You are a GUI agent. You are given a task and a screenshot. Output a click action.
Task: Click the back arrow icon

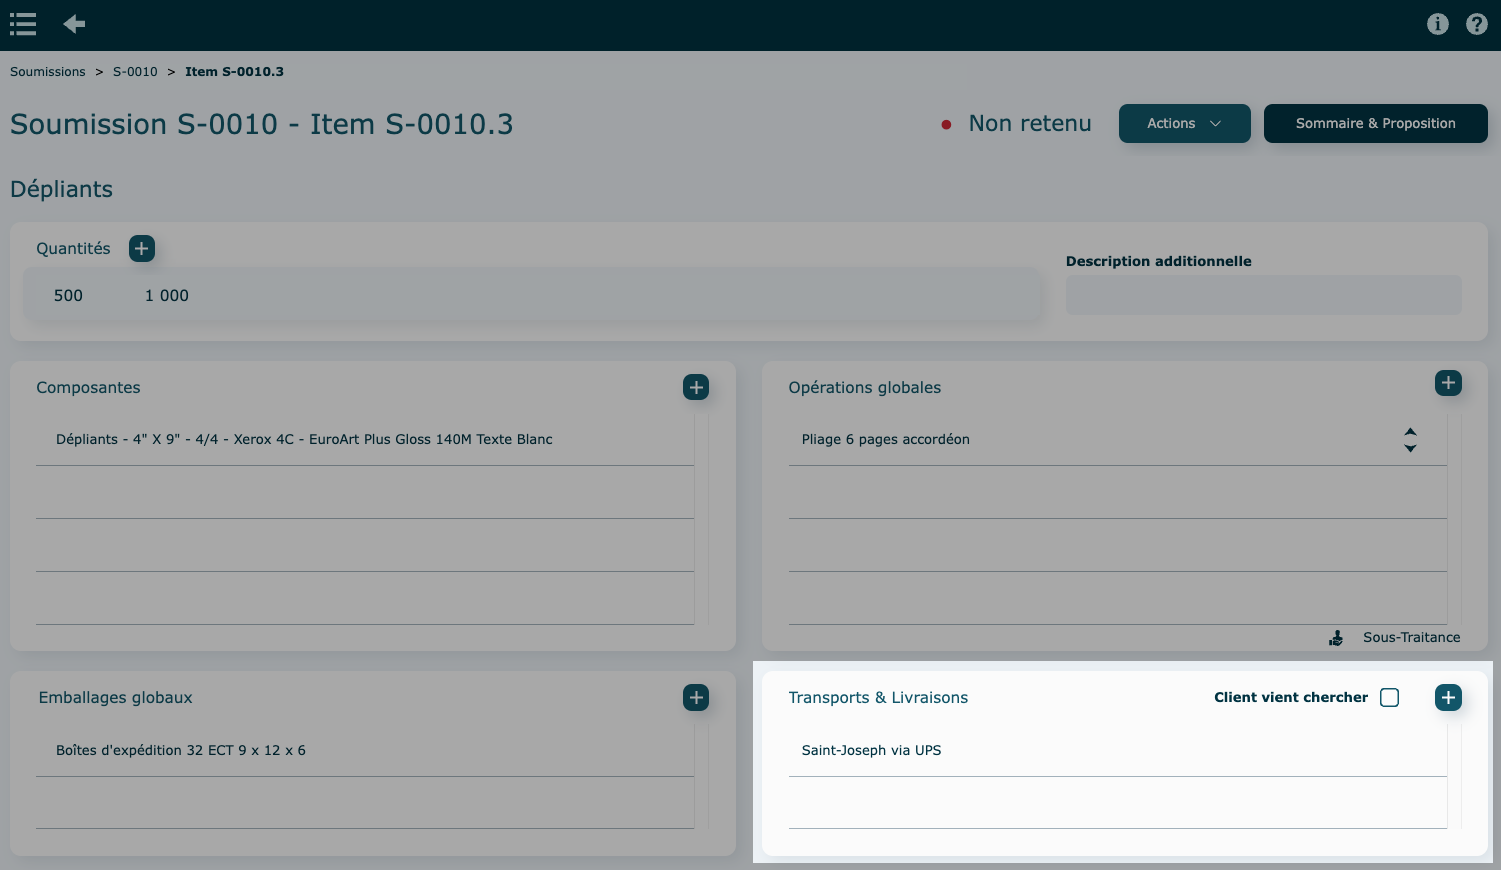74,24
